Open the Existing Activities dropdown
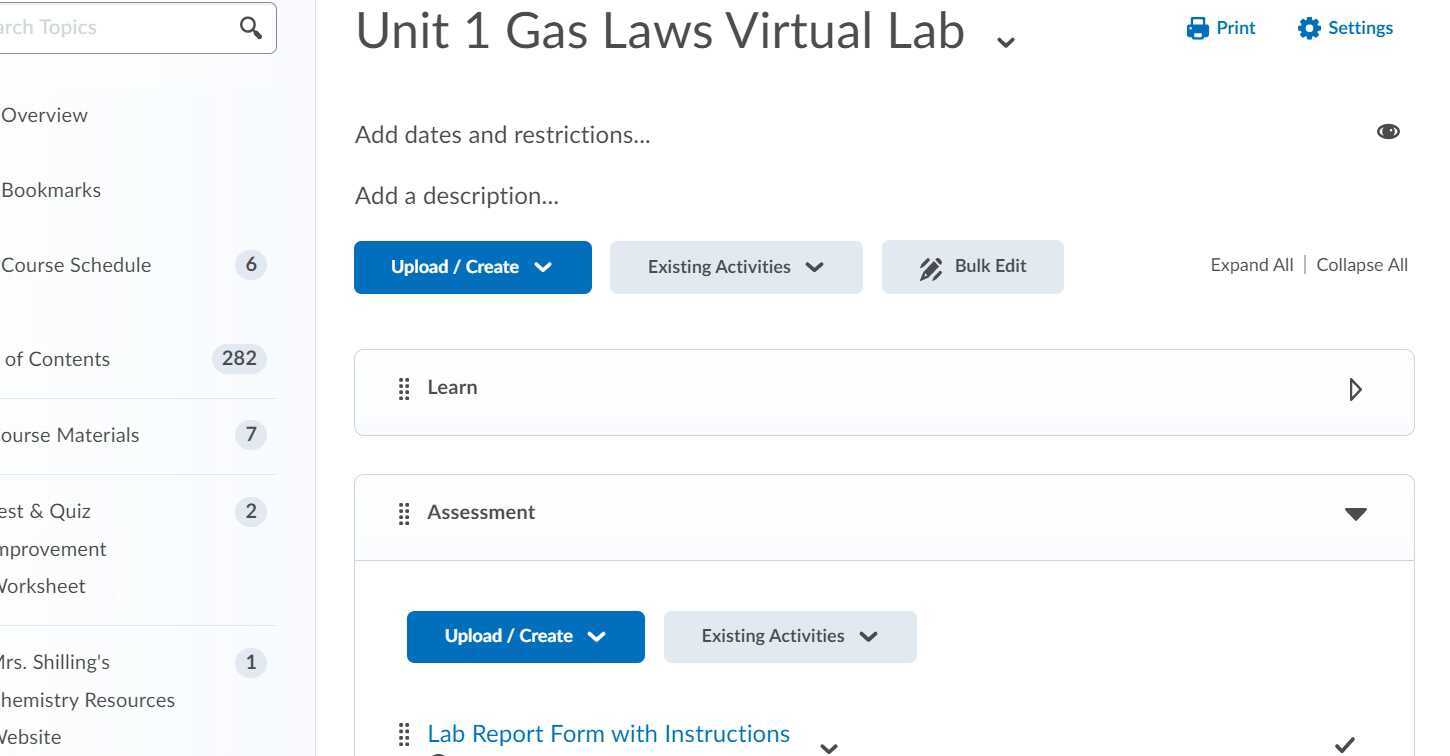1450x756 pixels. point(735,267)
